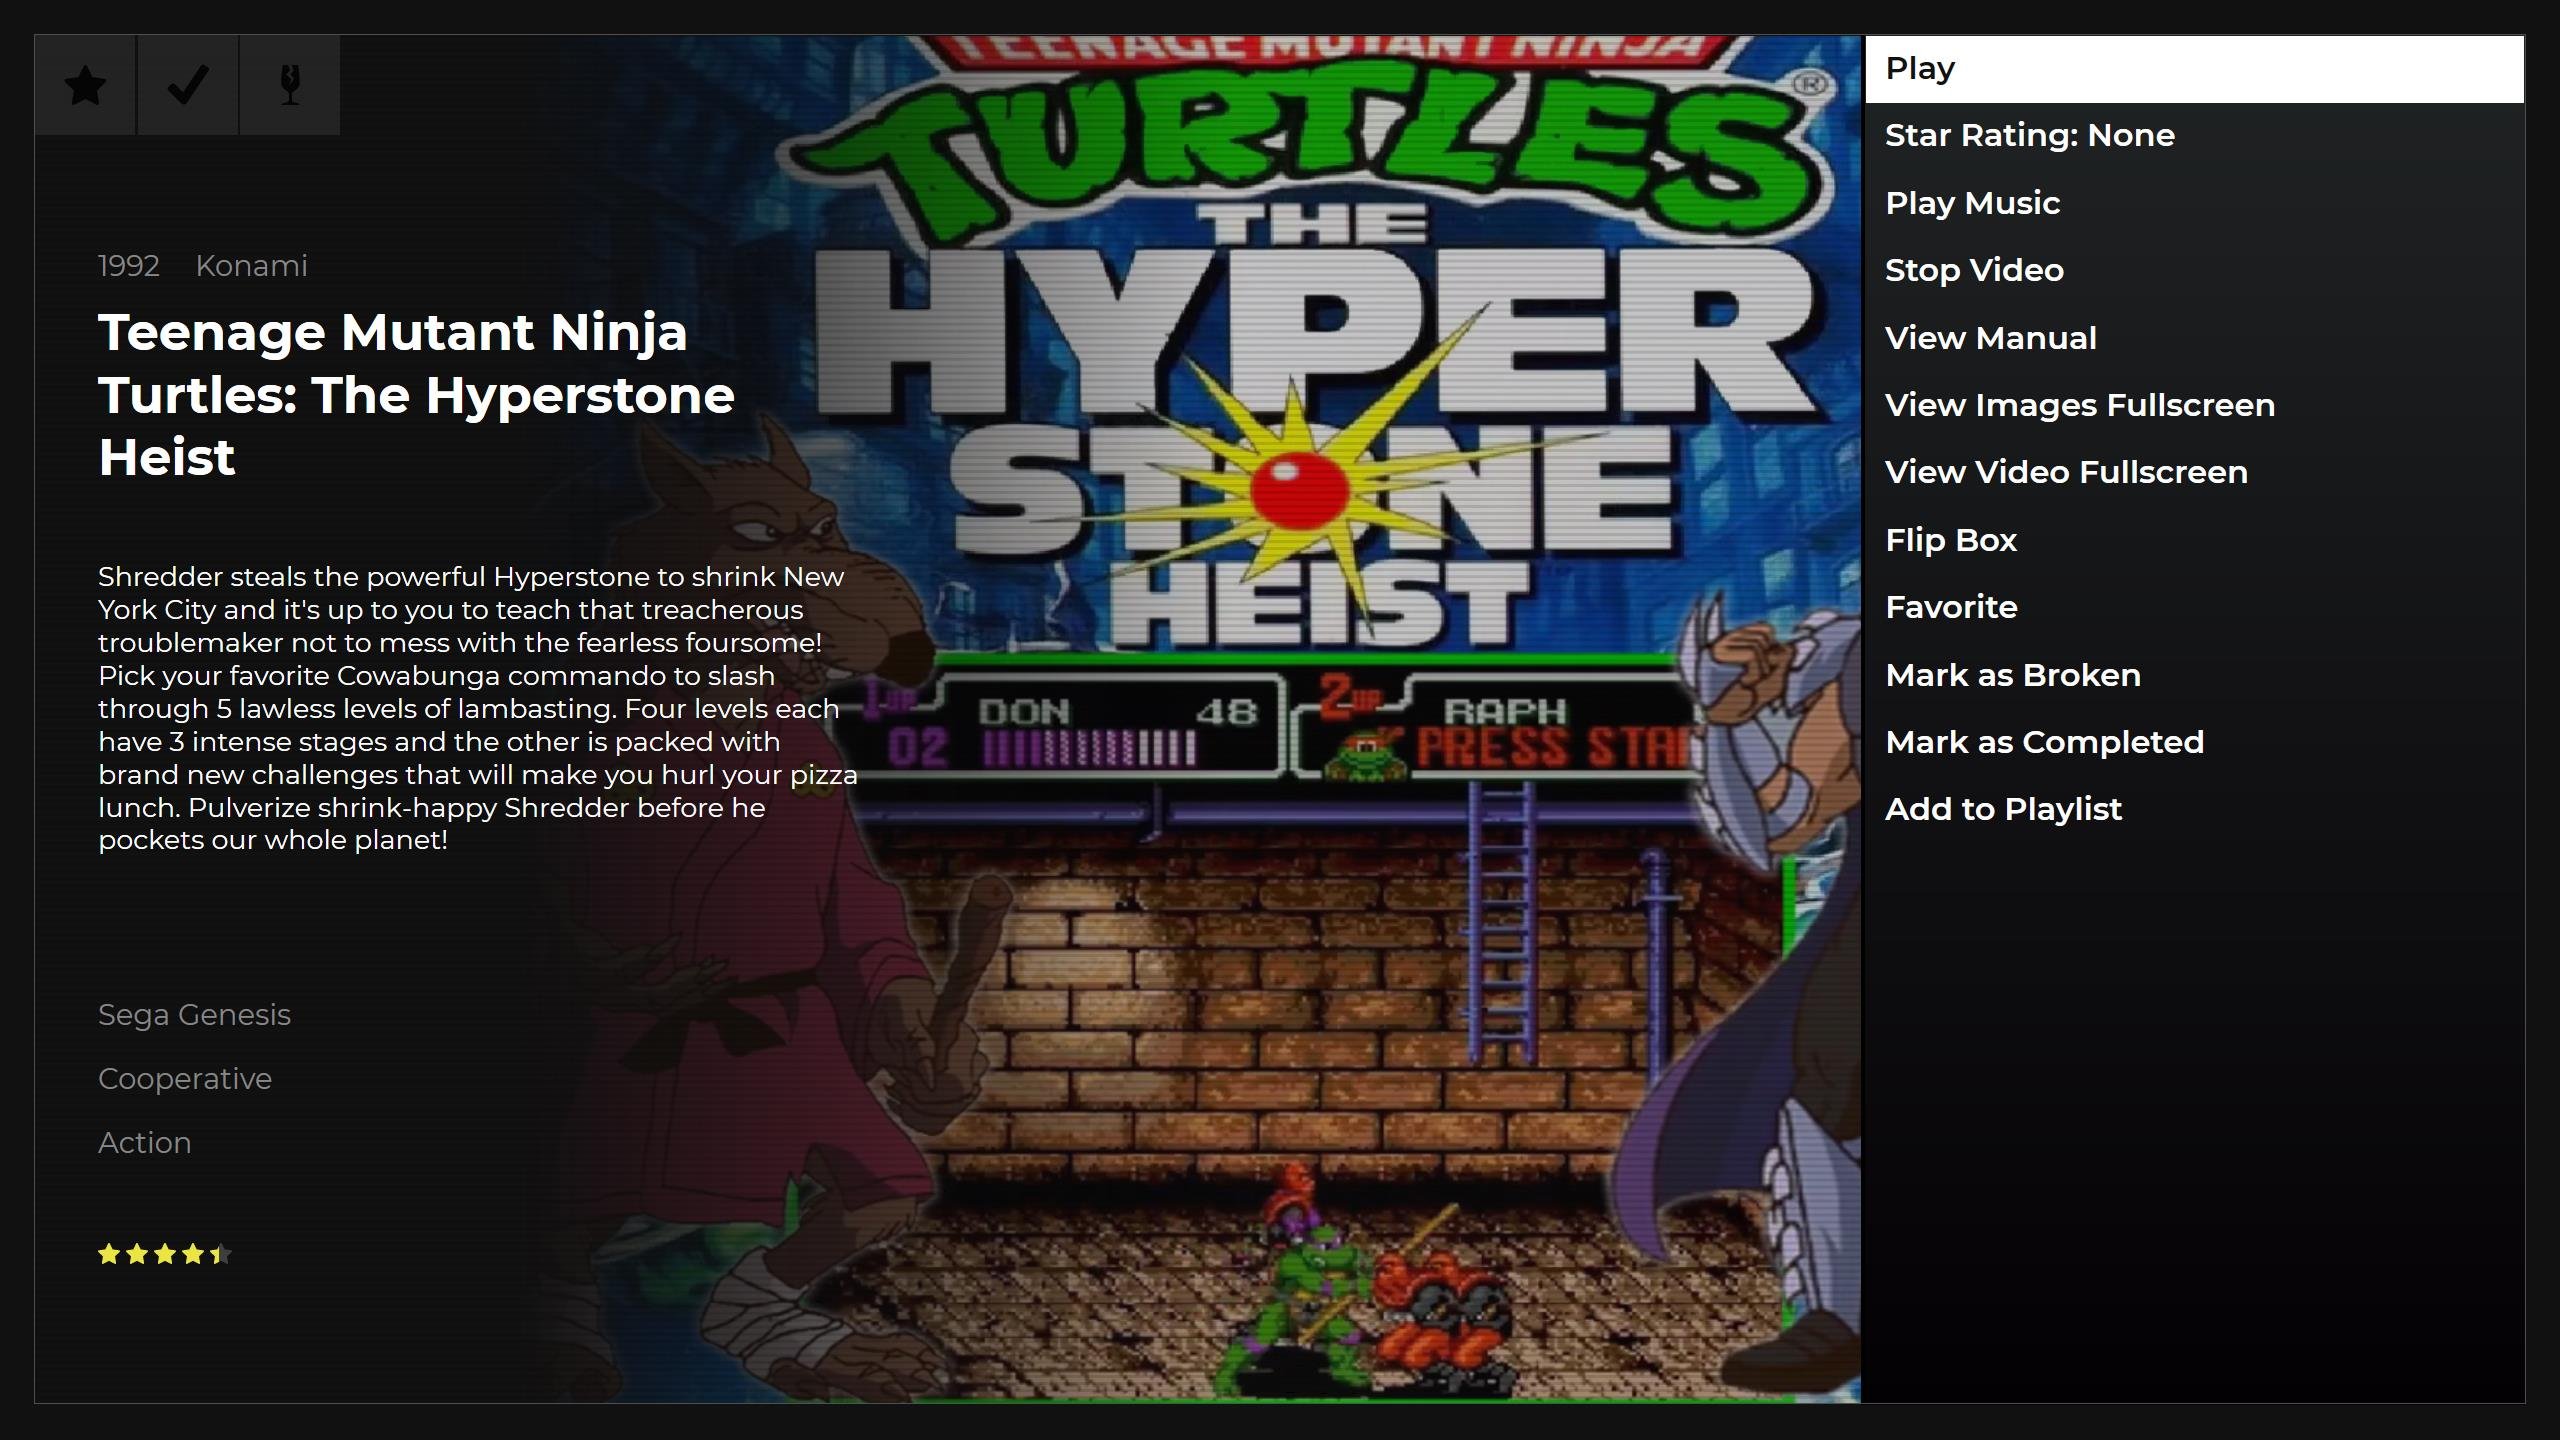Click the Shredder description paragraph
The height and width of the screenshot is (1440, 2560).
[x=477, y=708]
